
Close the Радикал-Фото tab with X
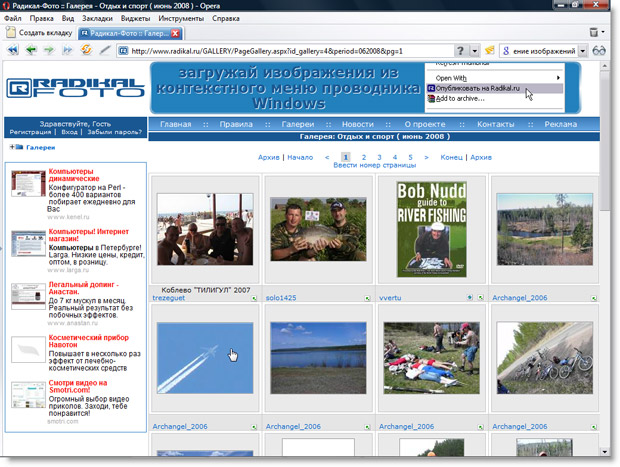coord(175,33)
